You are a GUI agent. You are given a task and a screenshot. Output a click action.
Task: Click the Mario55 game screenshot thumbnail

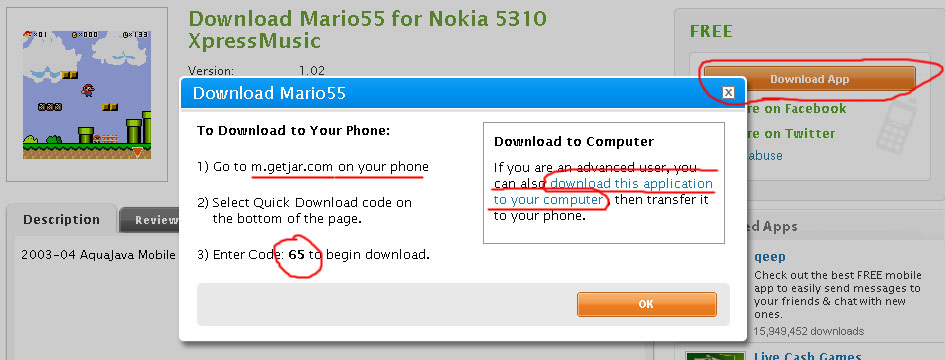point(87,95)
